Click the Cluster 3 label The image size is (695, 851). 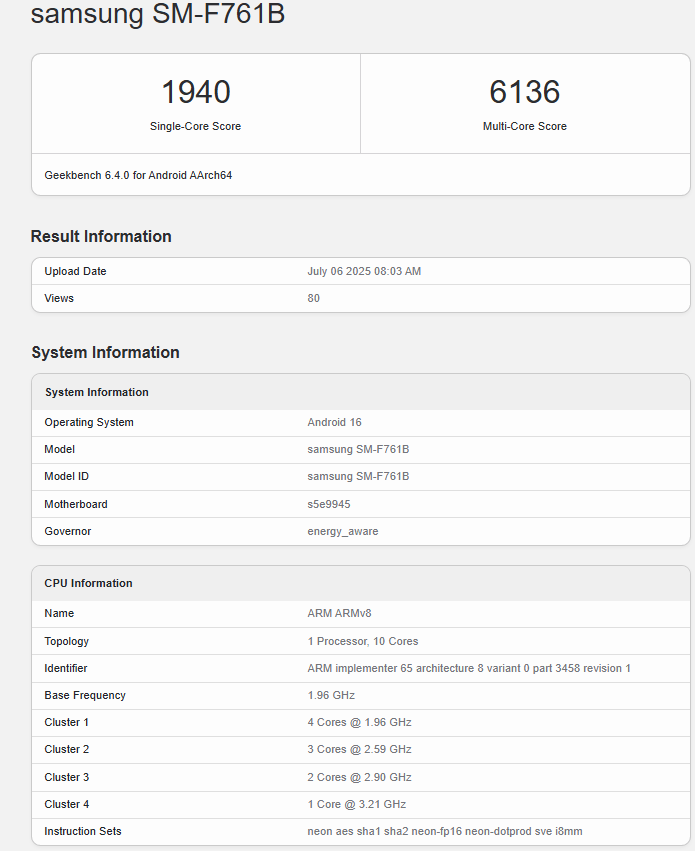67,777
